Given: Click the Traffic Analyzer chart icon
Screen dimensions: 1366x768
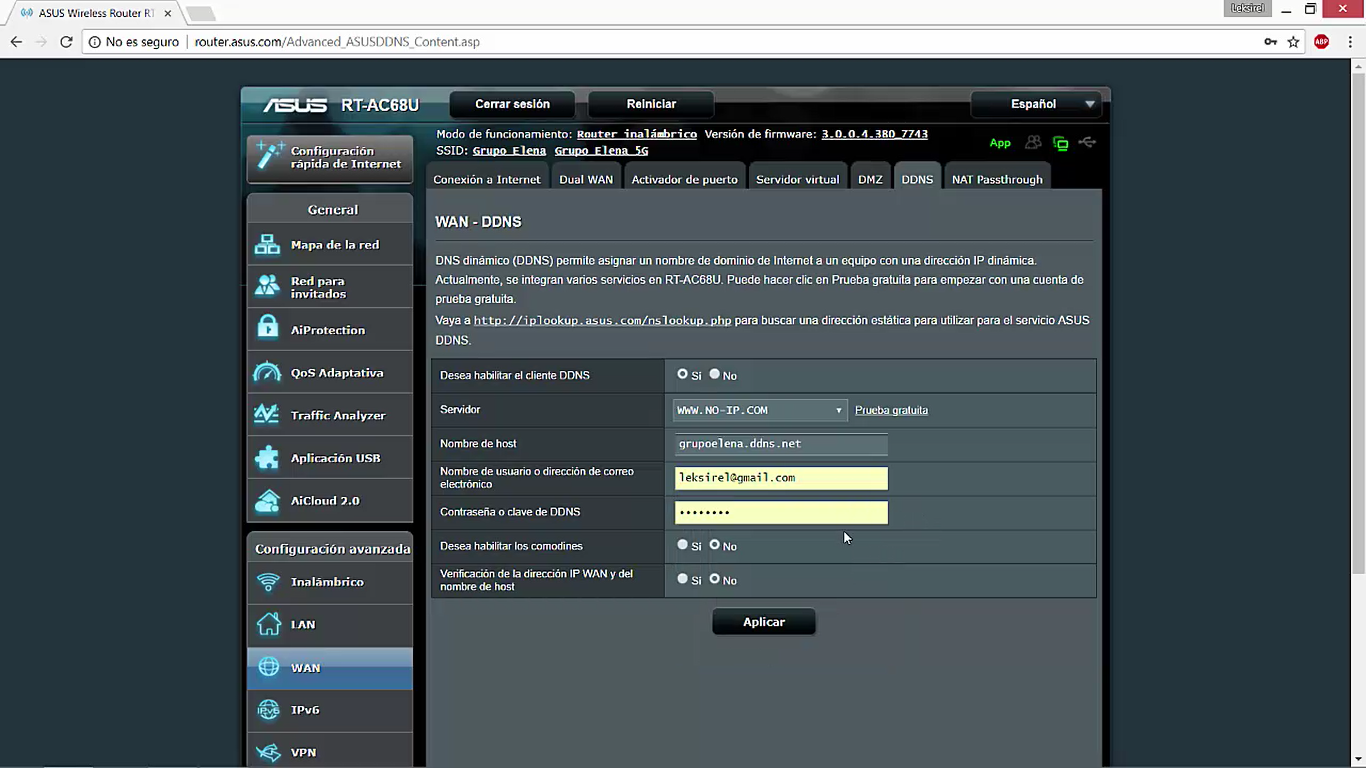Looking at the screenshot, I should coord(267,415).
